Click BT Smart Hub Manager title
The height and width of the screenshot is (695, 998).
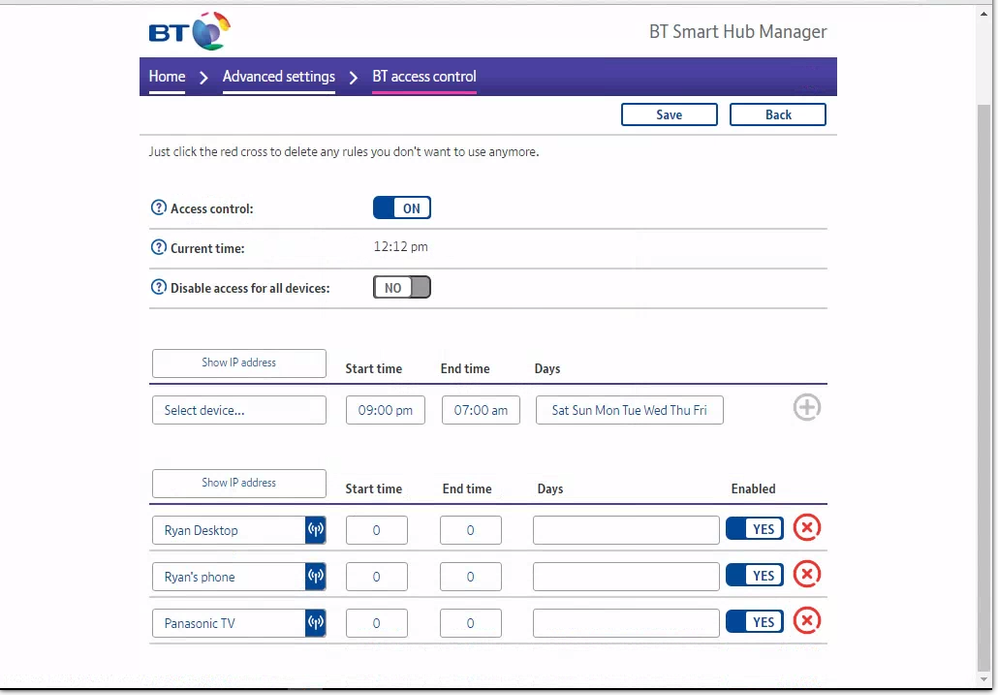tap(738, 32)
